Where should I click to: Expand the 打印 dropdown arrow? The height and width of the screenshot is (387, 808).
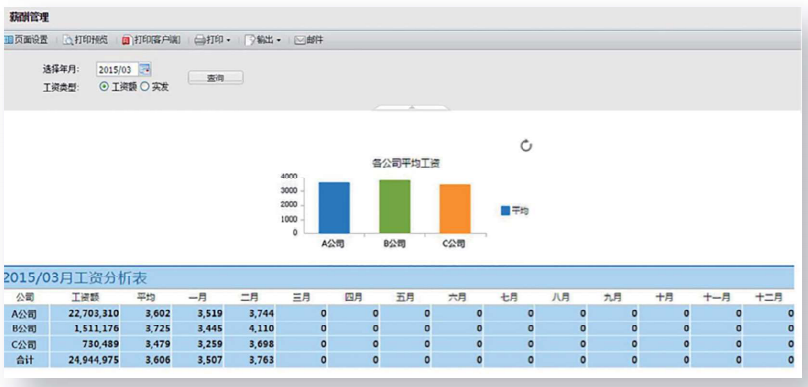(x=228, y=41)
